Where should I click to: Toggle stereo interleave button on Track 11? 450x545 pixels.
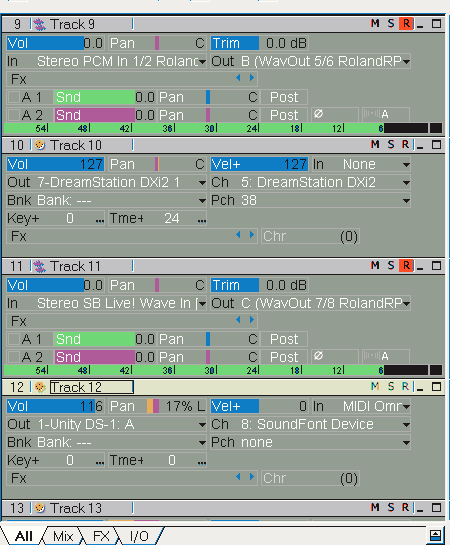pyautogui.click(x=385, y=356)
